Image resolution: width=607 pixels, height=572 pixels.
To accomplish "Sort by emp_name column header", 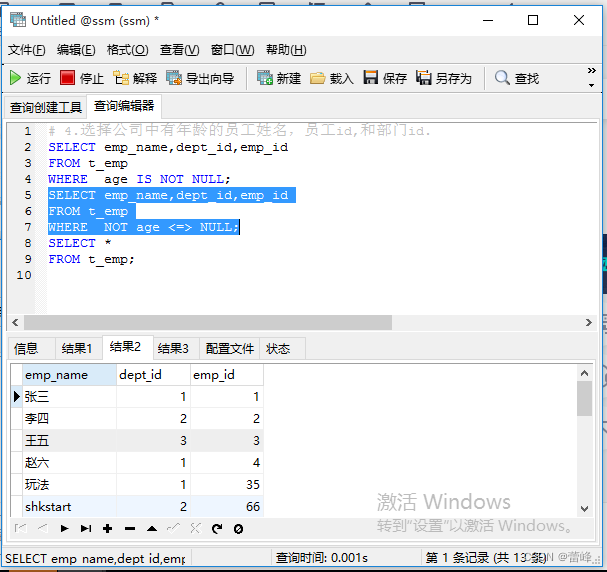I will (69, 375).
